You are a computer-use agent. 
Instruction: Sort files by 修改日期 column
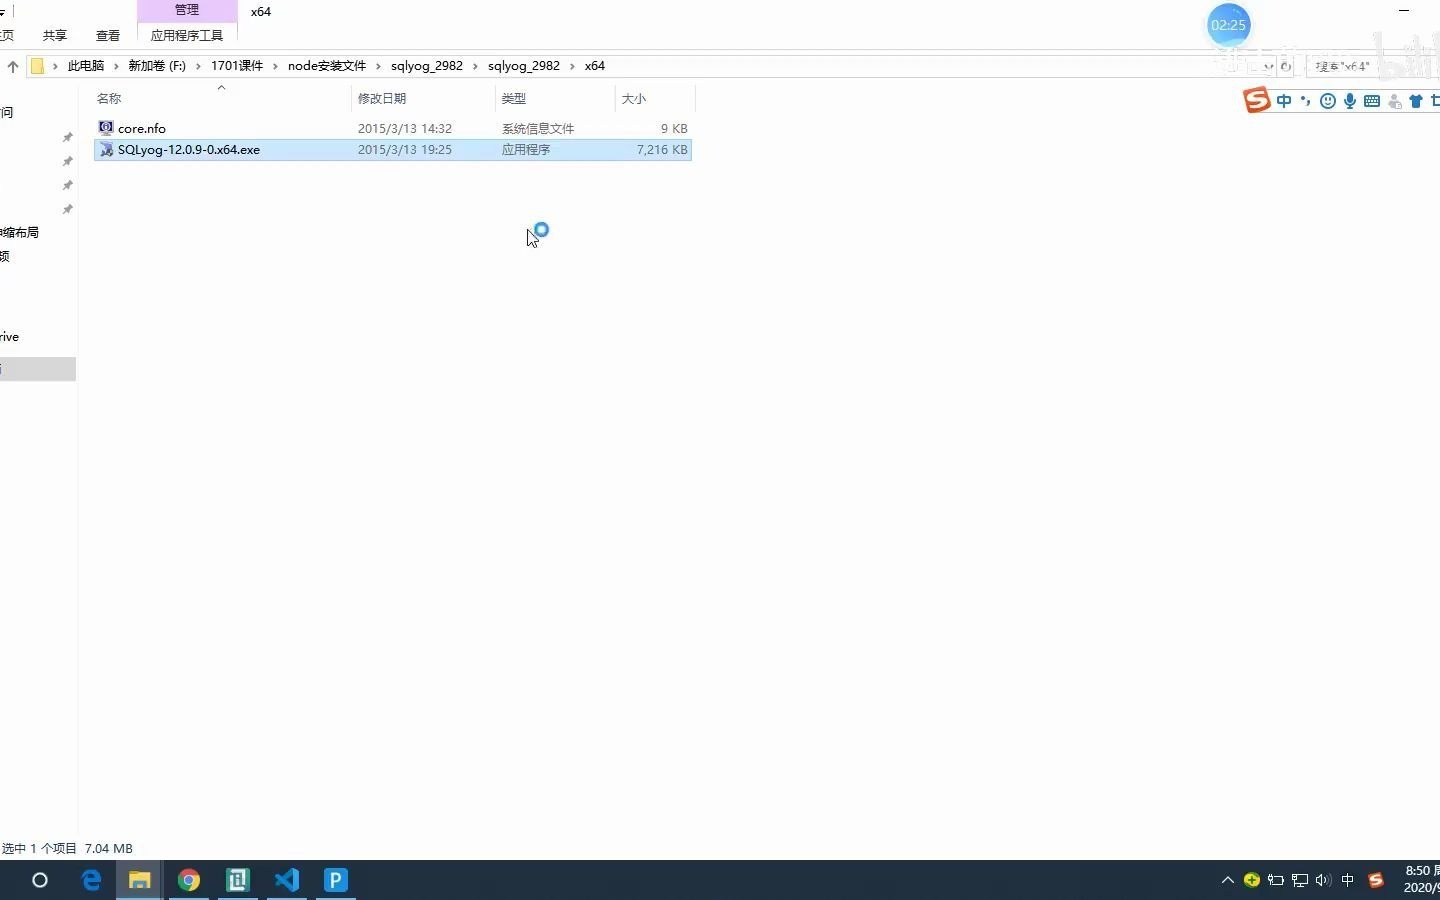click(x=382, y=98)
